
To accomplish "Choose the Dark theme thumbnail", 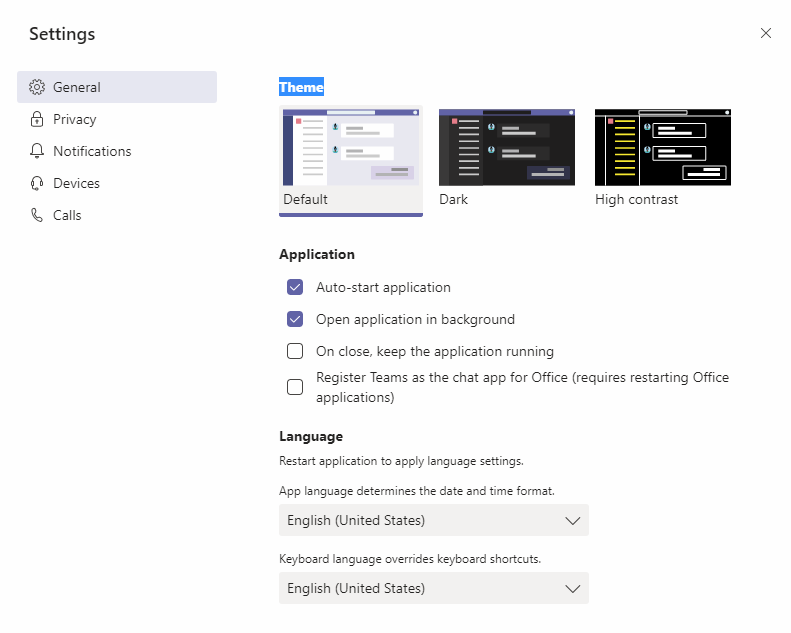I will point(506,147).
